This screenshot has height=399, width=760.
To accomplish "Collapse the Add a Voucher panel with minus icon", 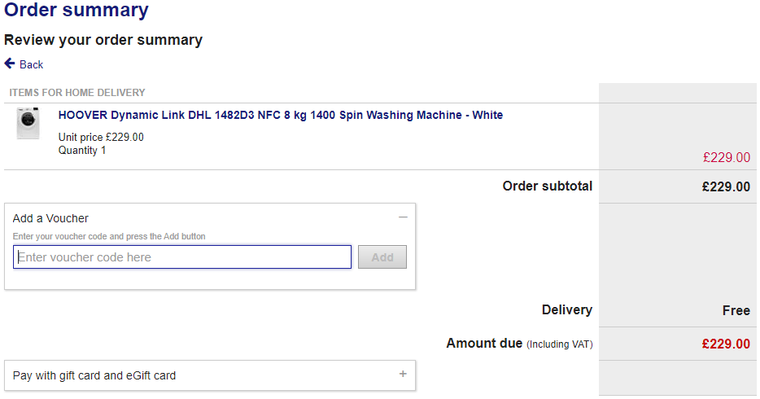I will [403, 217].
